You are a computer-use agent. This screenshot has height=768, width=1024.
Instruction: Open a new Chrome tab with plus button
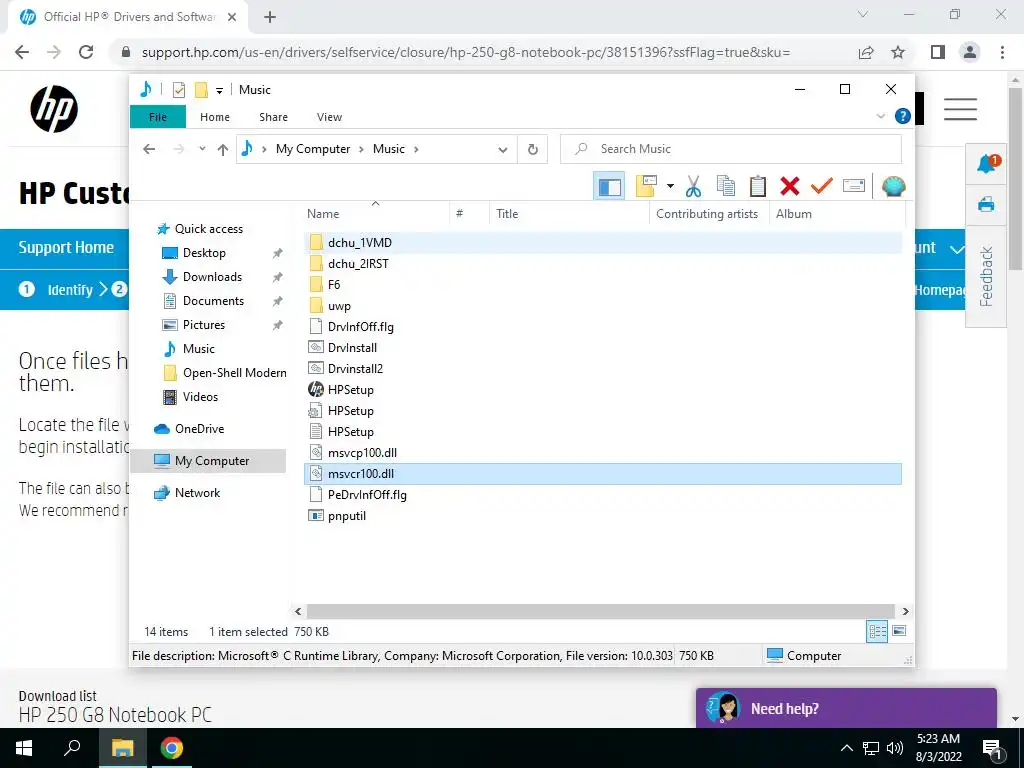click(270, 18)
